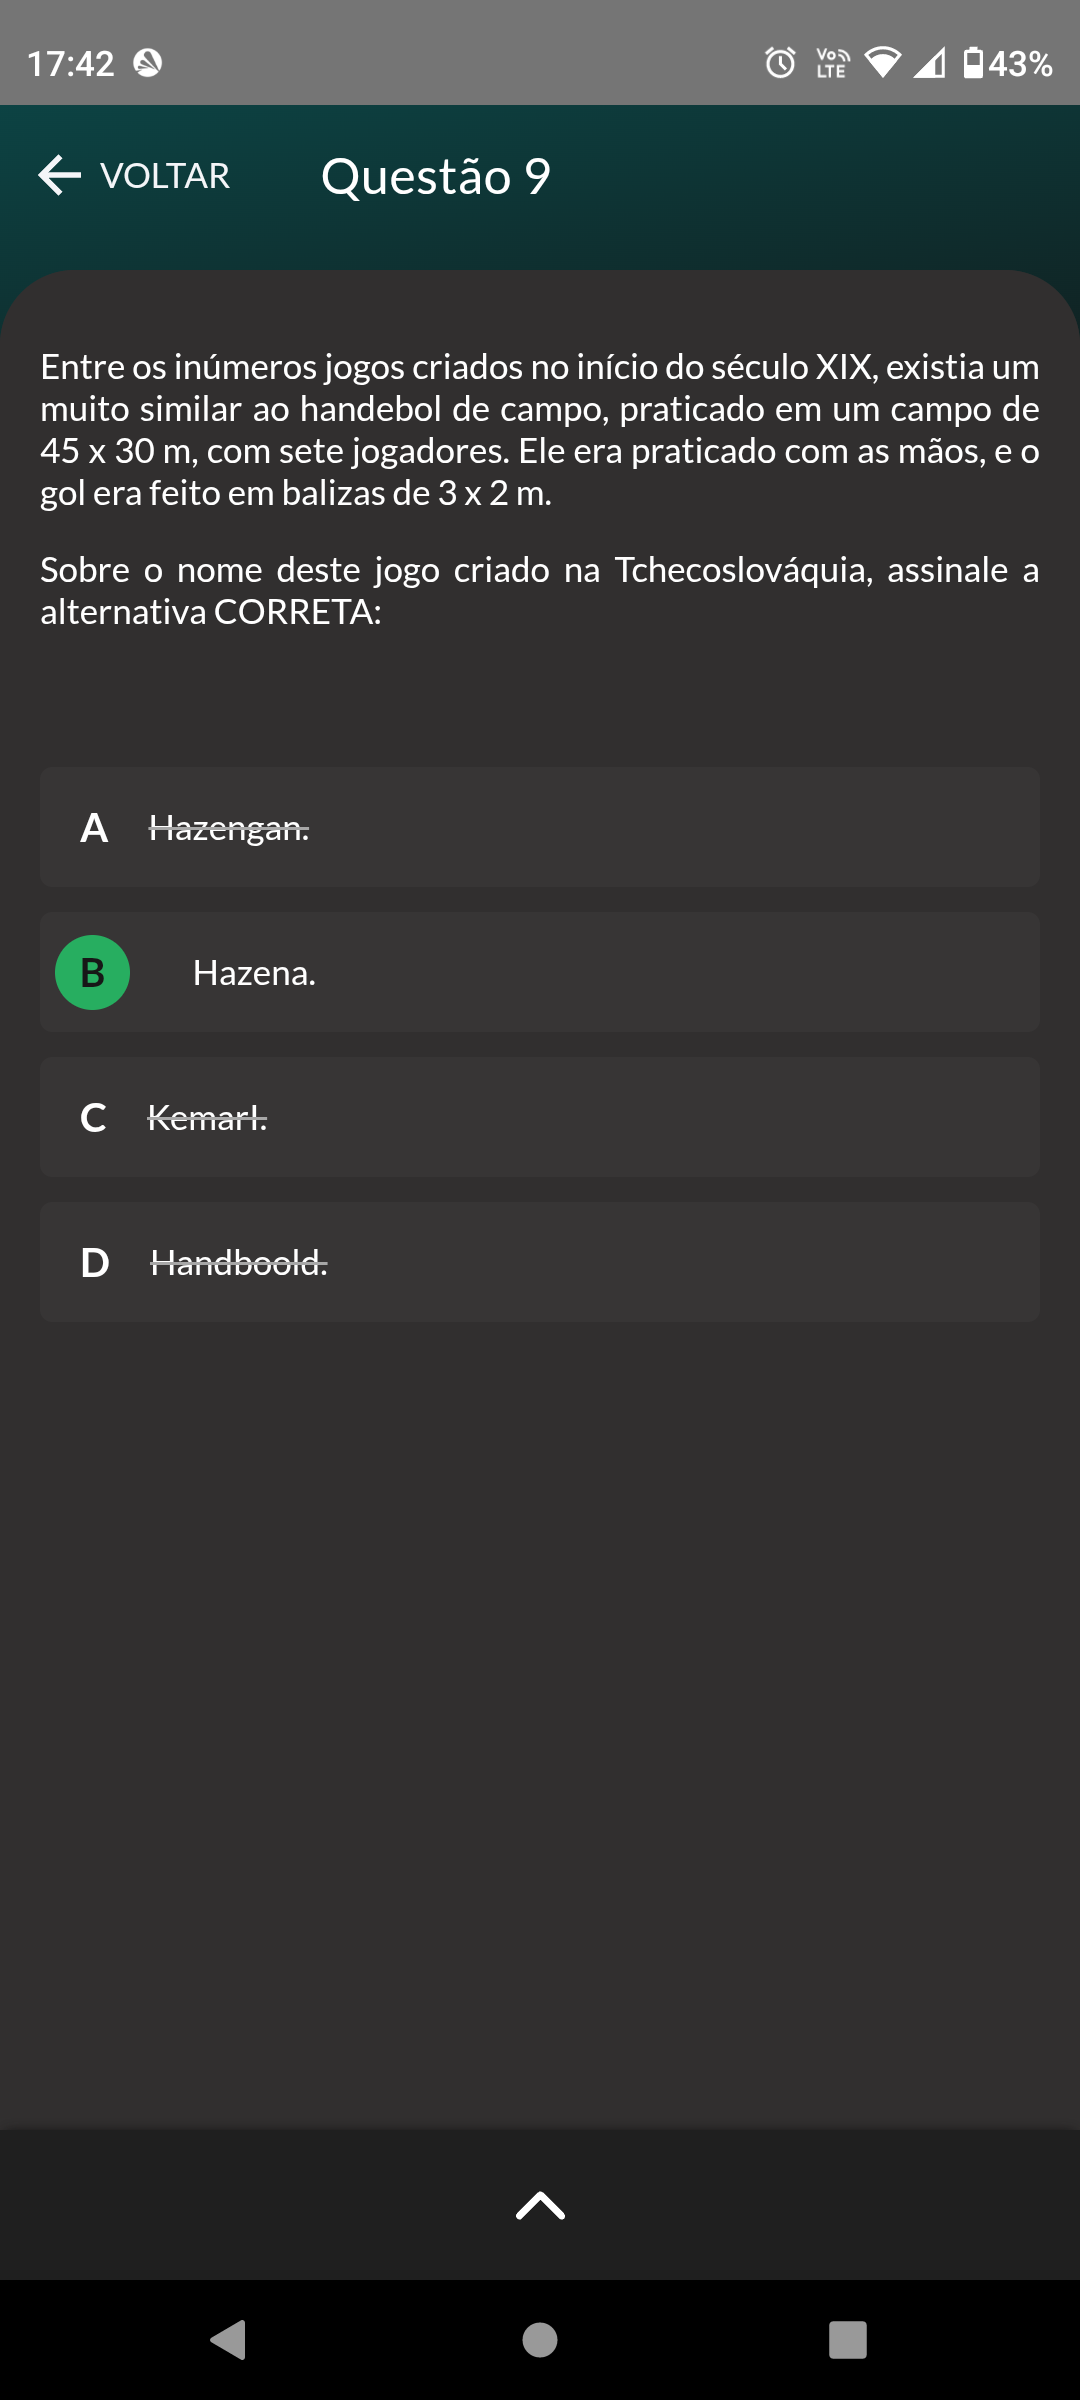Open recent apps square button

click(x=848, y=2340)
